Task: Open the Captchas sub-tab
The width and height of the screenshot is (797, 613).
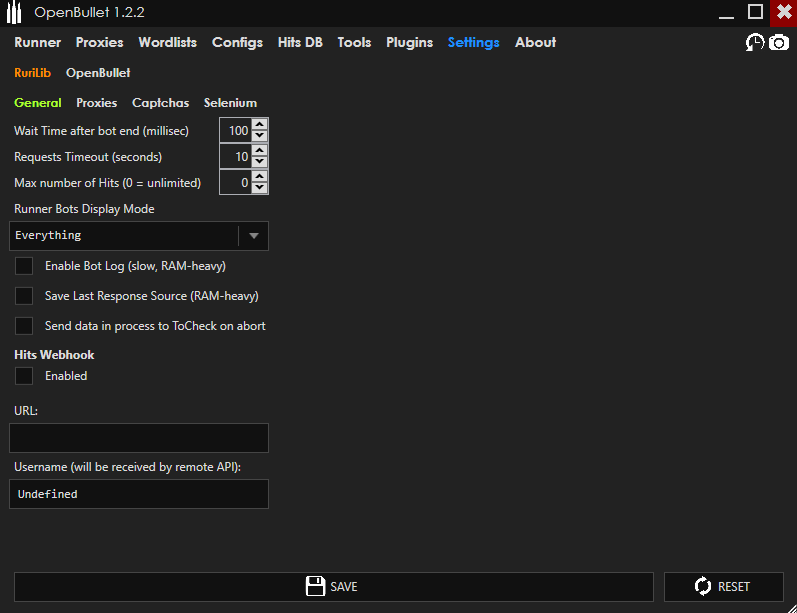Action: point(161,103)
